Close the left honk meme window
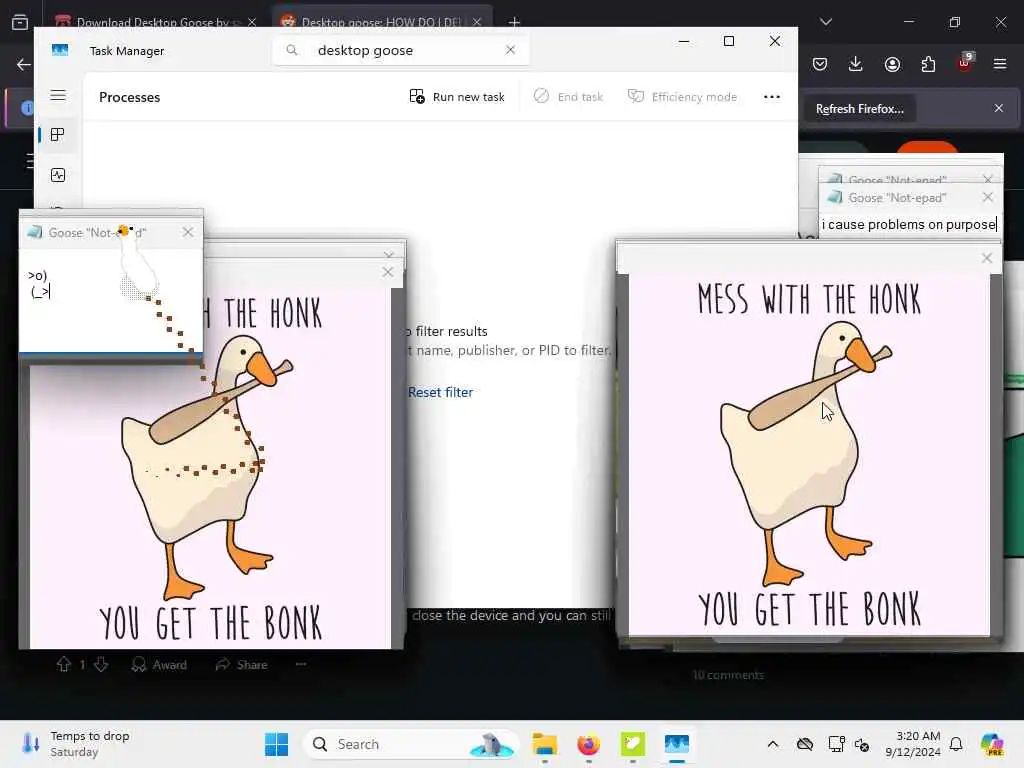Screen dimensions: 1024x768 388,272
